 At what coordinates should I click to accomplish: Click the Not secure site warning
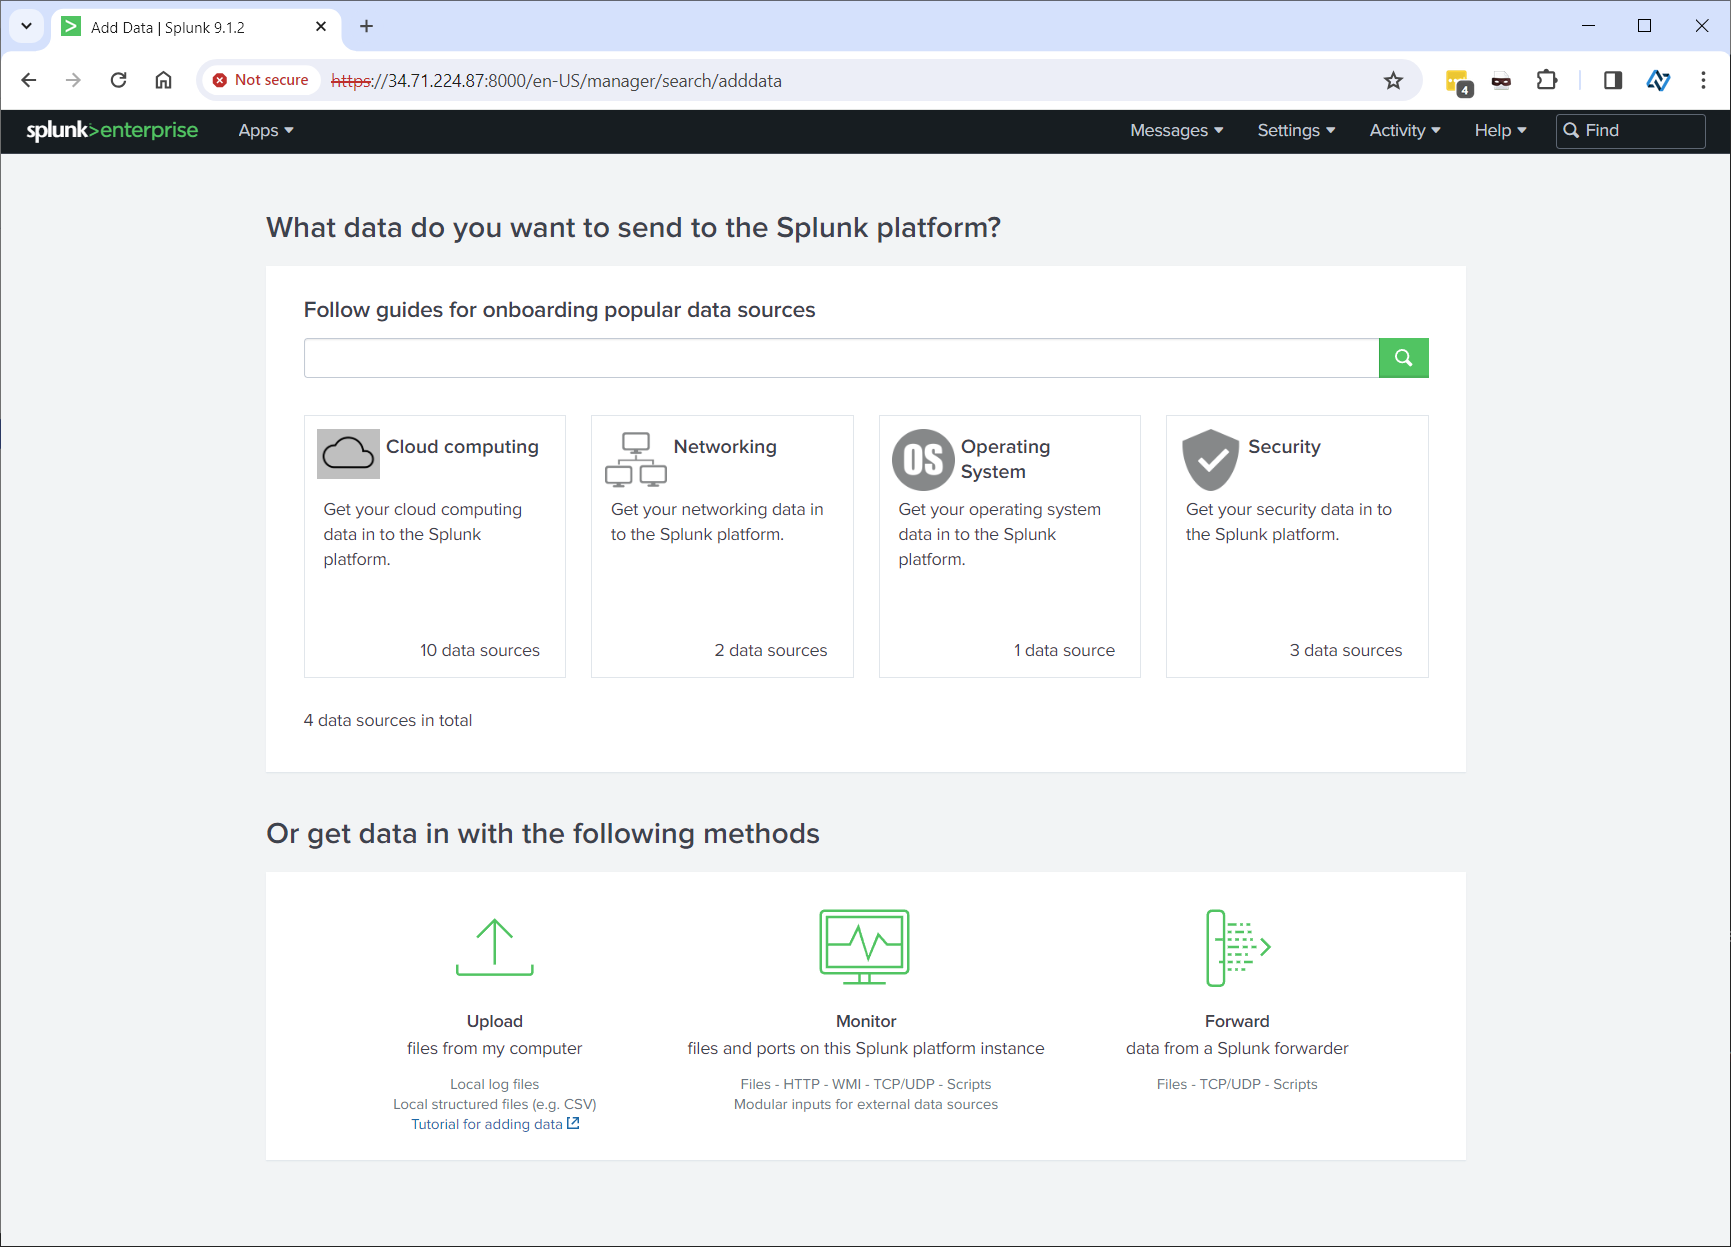261,80
